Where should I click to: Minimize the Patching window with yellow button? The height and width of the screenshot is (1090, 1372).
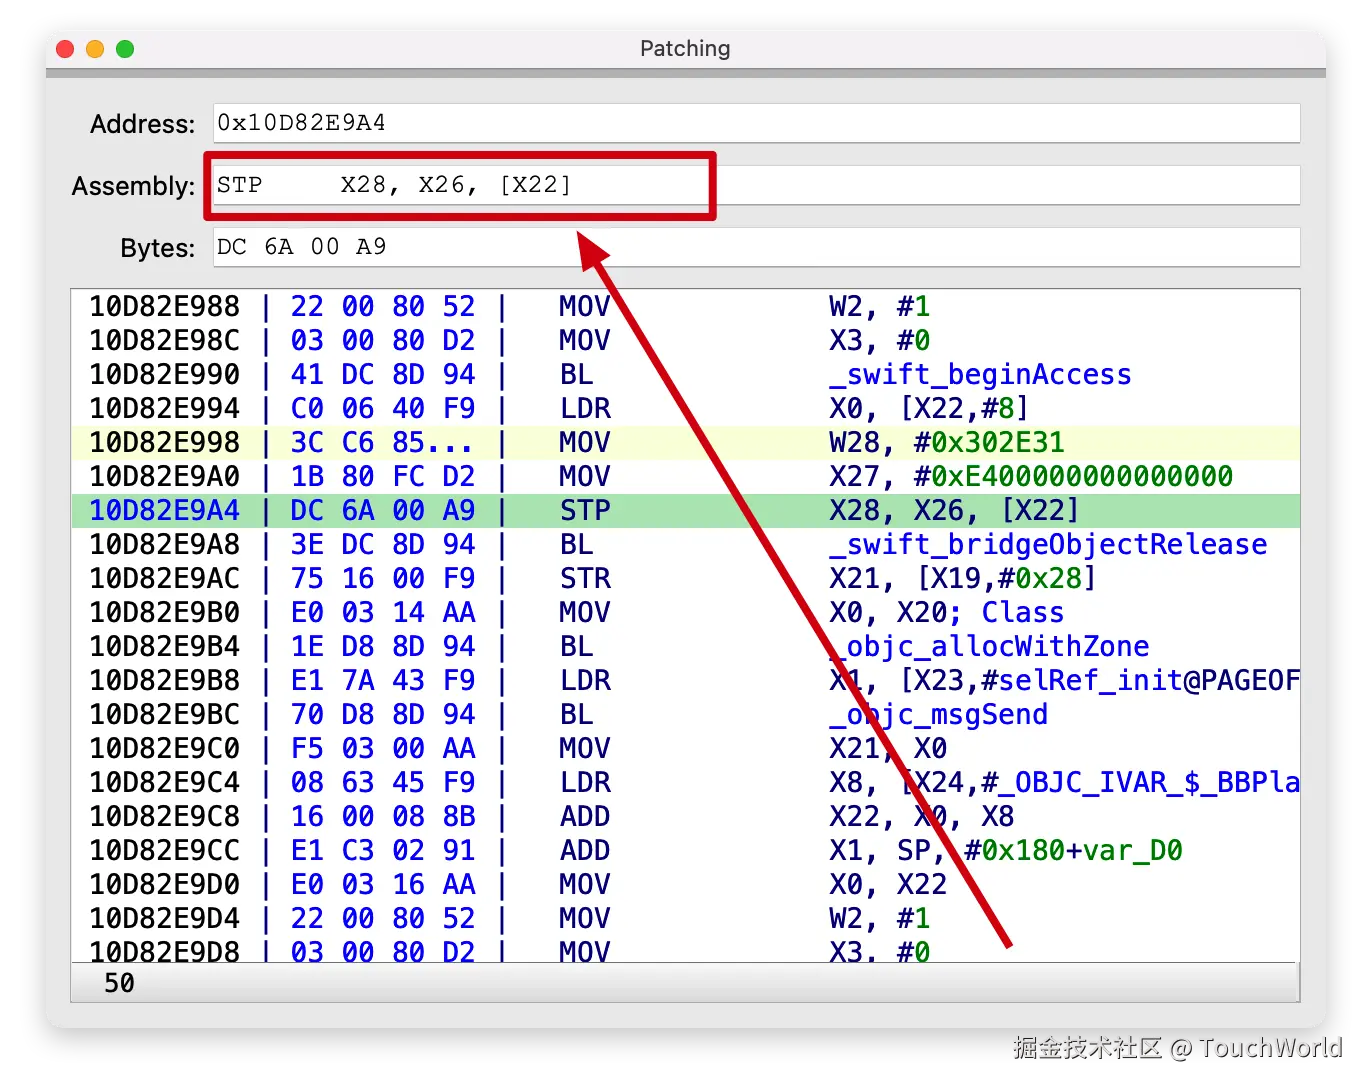coord(95,49)
